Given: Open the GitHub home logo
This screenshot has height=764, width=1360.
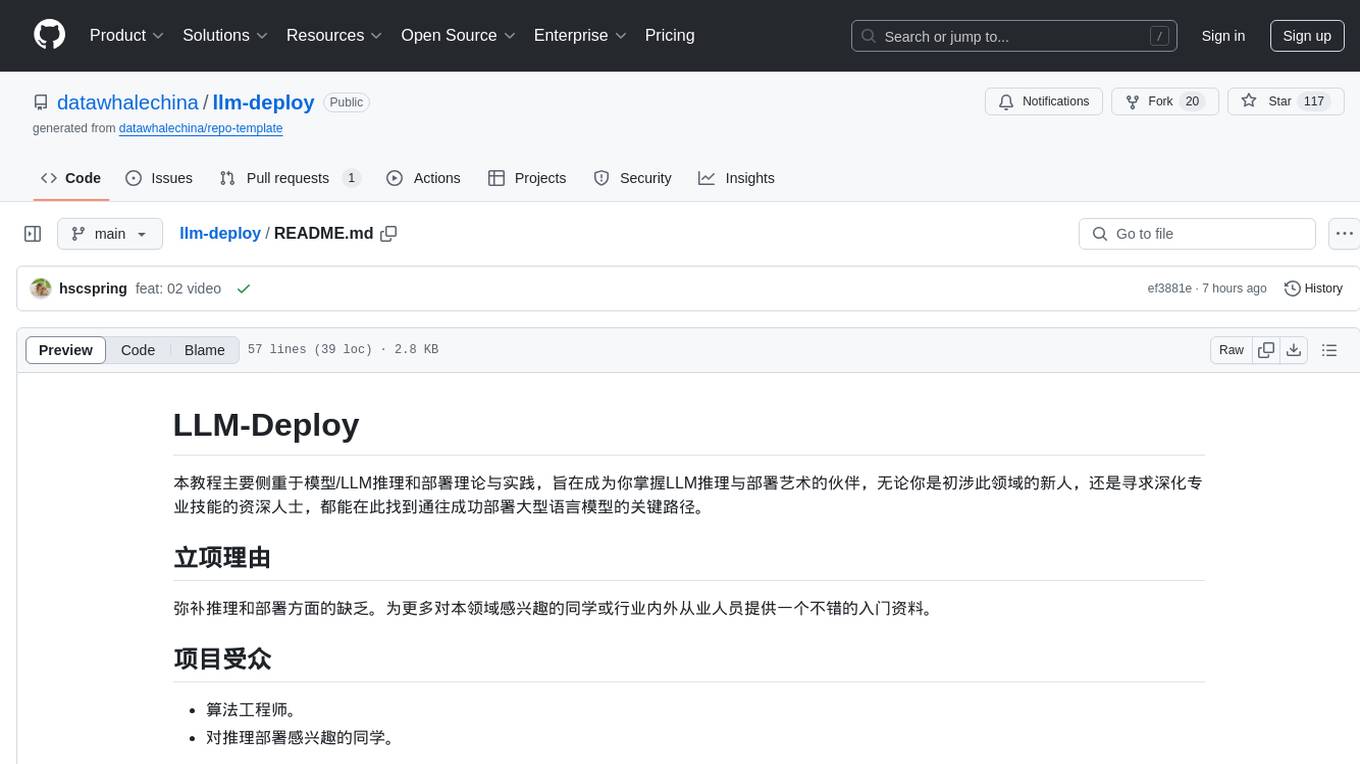Looking at the screenshot, I should (x=49, y=35).
